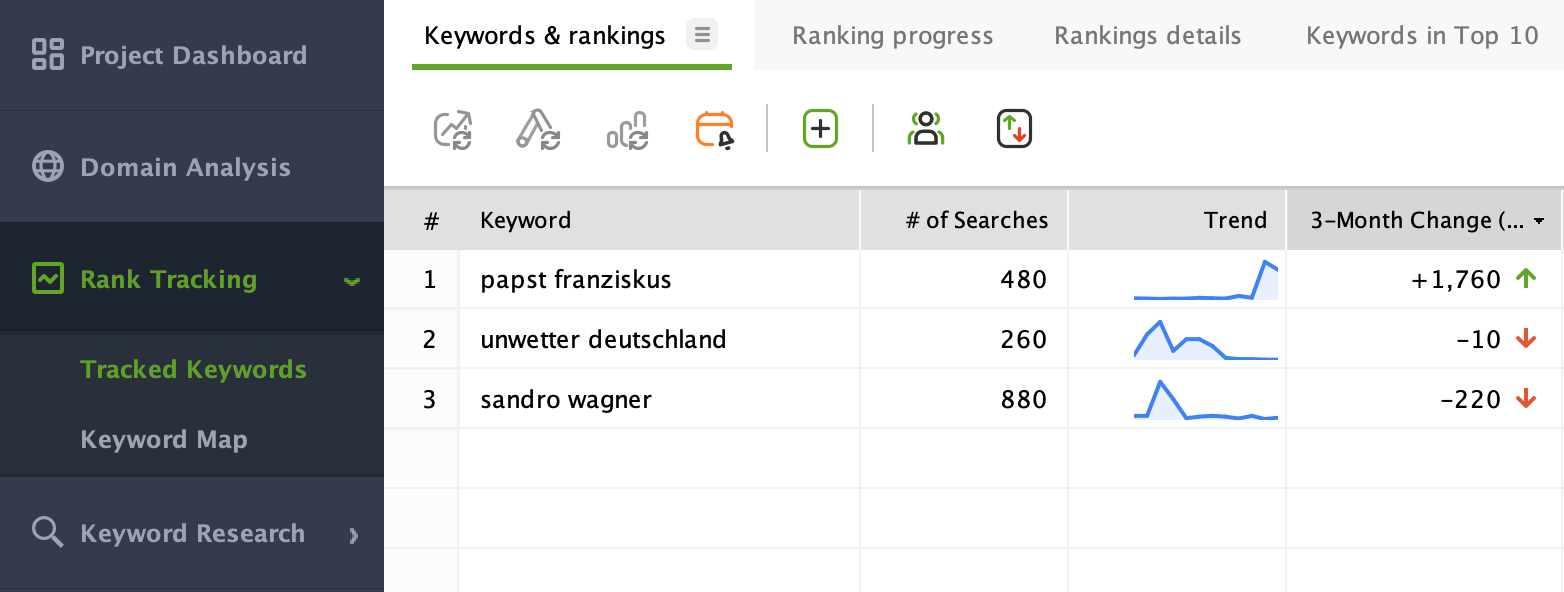The height and width of the screenshot is (592, 1564).
Task: Select Tracked Keywords in sidebar
Action: (193, 370)
